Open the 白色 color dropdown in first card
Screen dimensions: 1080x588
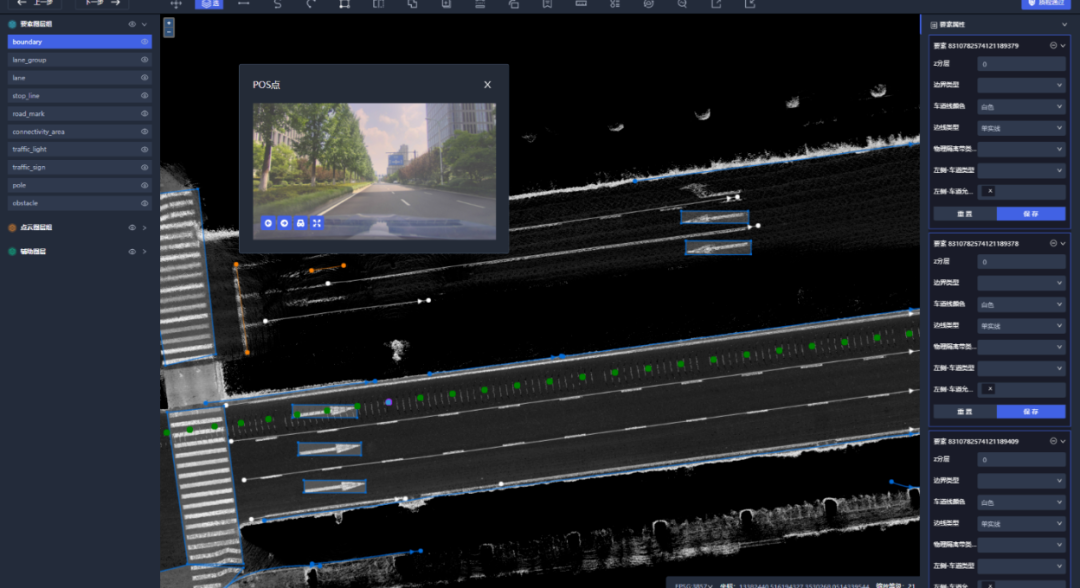[1021, 107]
